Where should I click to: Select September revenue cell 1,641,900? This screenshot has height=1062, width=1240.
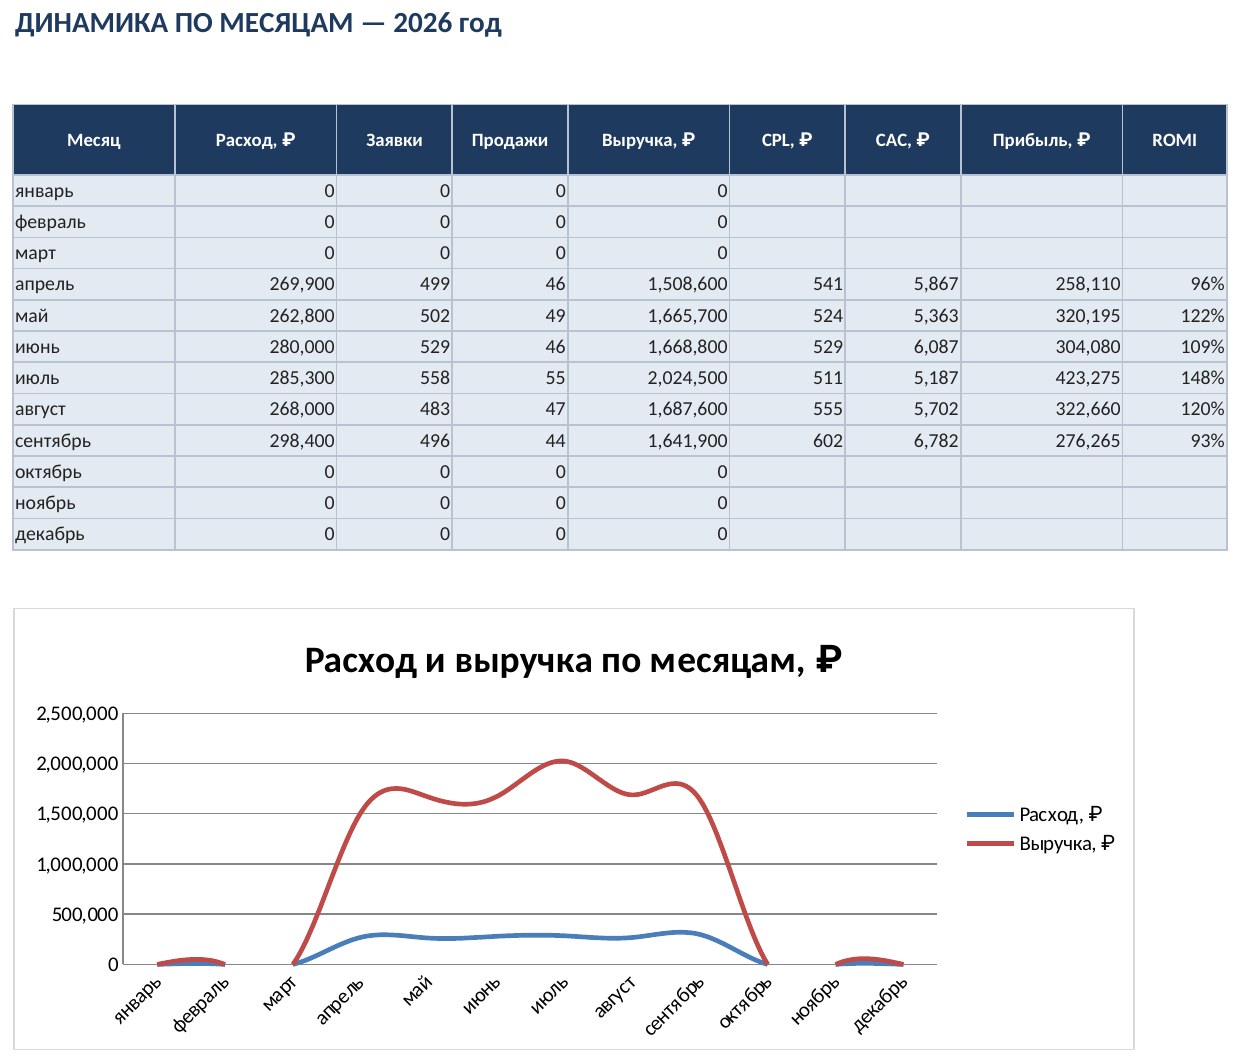tap(649, 441)
